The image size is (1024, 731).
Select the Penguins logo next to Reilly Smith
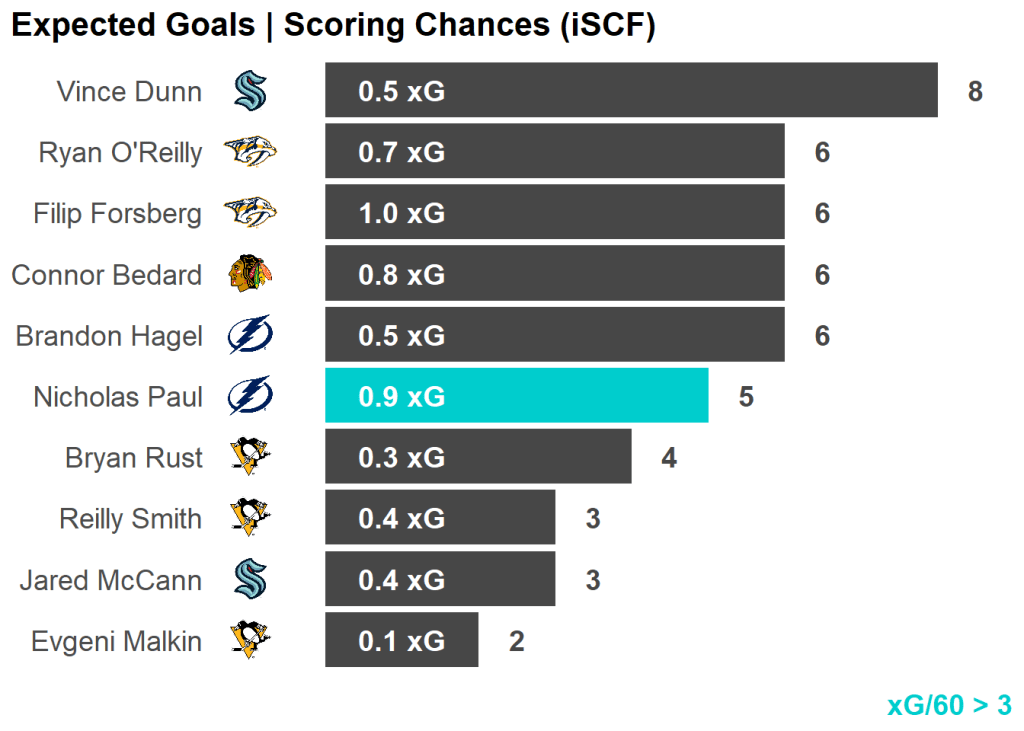[x=249, y=519]
